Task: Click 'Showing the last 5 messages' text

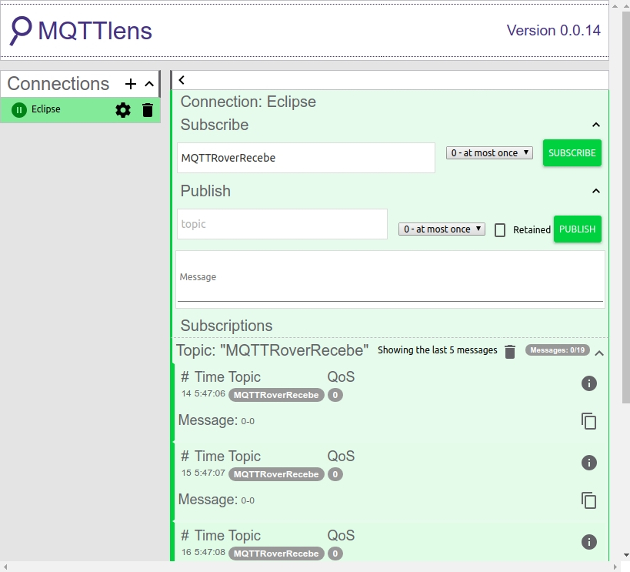Action: pyautogui.click(x=437, y=350)
